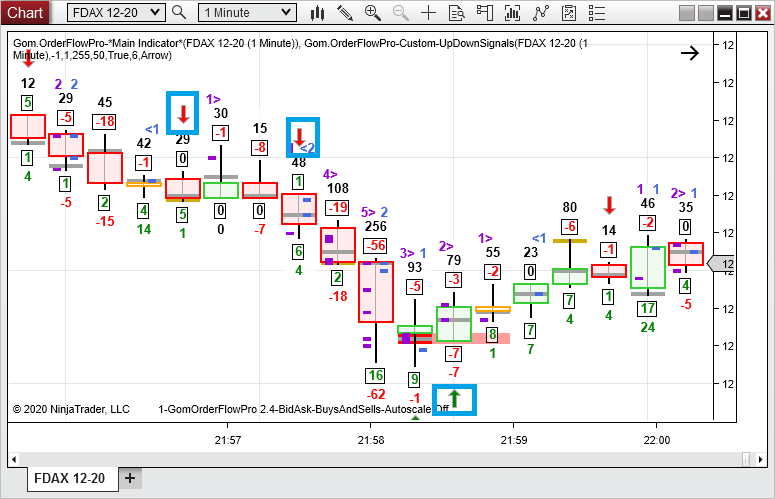The width and height of the screenshot is (775, 499).
Task: Open the Chart Trader icon
Action: coord(485,13)
